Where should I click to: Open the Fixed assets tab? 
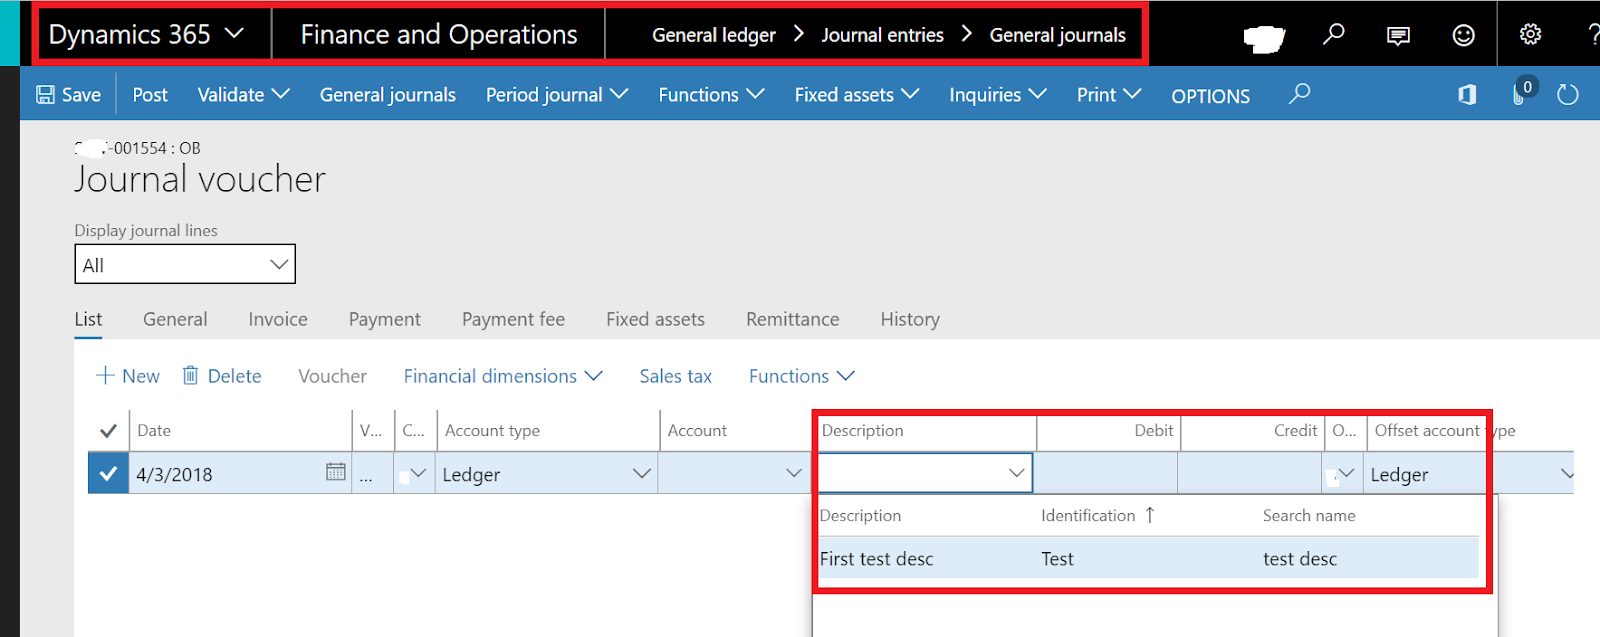click(x=655, y=319)
